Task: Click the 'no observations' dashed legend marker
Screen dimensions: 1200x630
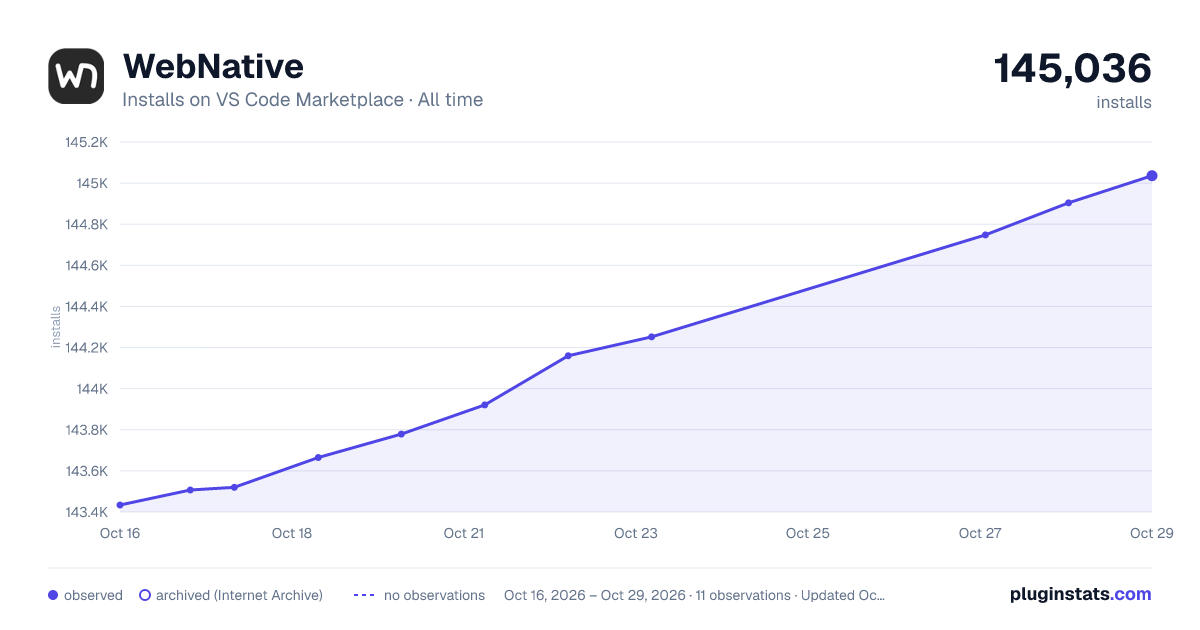Action: 364,595
